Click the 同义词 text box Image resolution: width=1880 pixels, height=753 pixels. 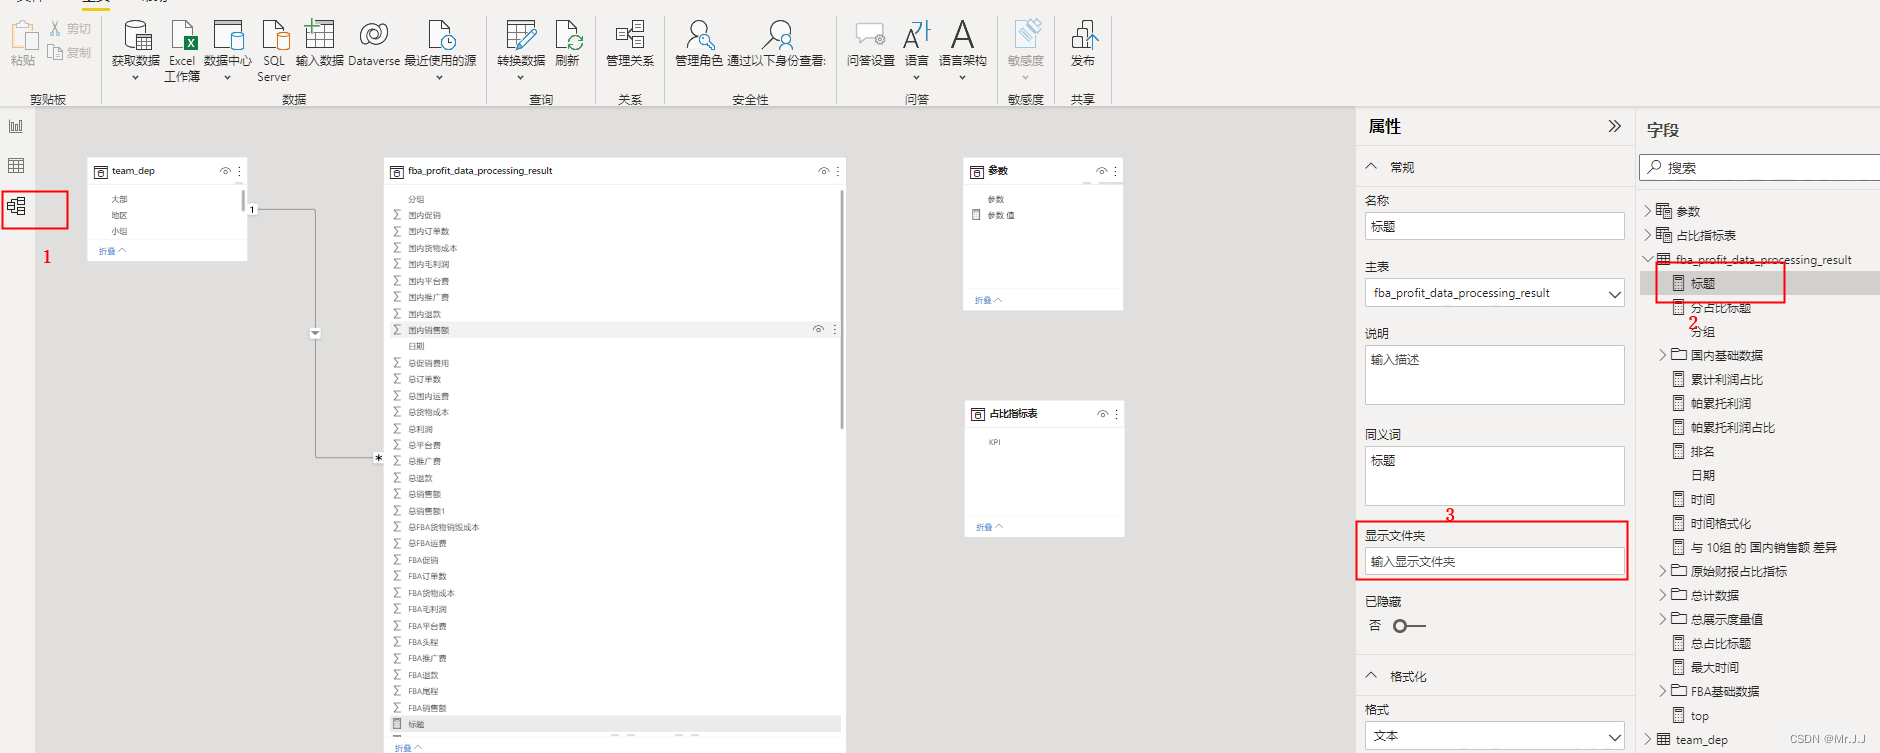pos(1494,476)
